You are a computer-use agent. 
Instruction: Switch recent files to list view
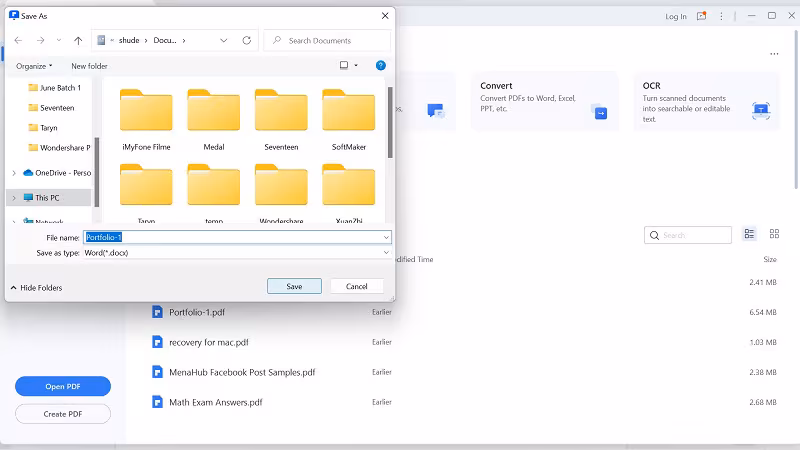(x=749, y=234)
